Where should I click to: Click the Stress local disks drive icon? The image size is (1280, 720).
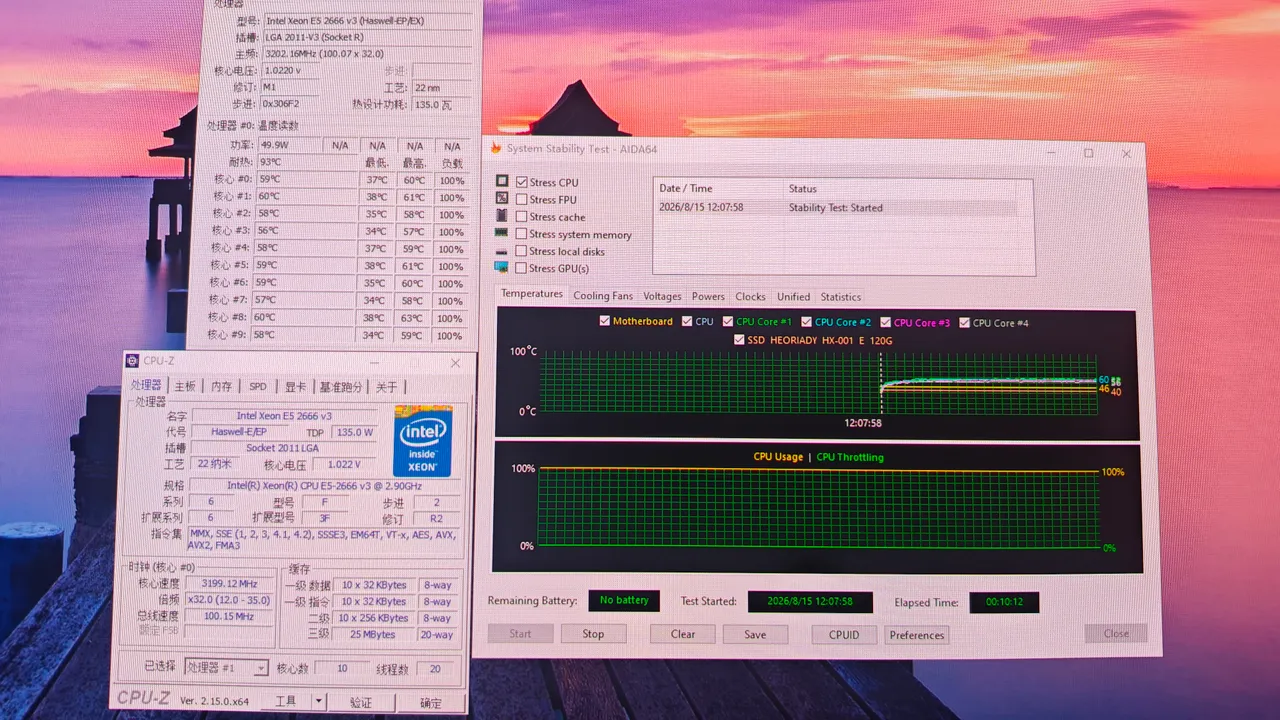pos(502,251)
